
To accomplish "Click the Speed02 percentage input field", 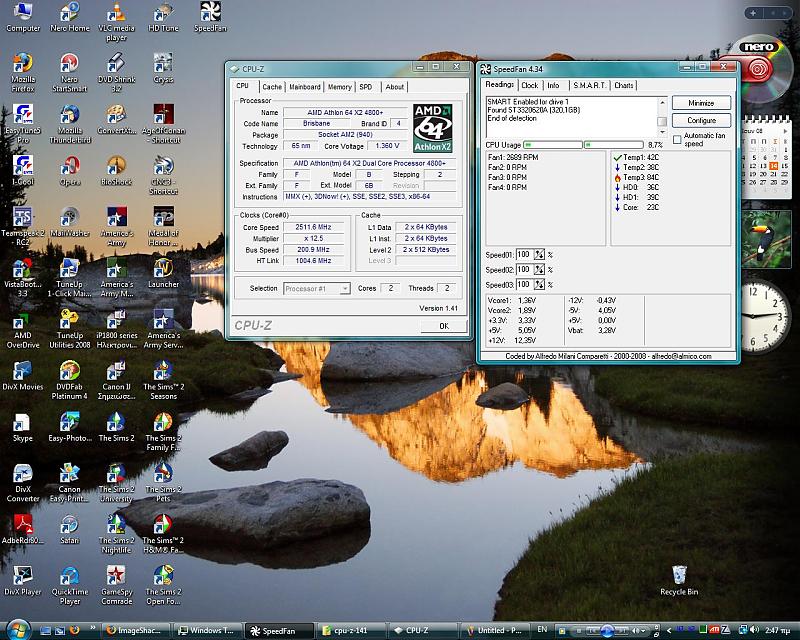I will 524,269.
